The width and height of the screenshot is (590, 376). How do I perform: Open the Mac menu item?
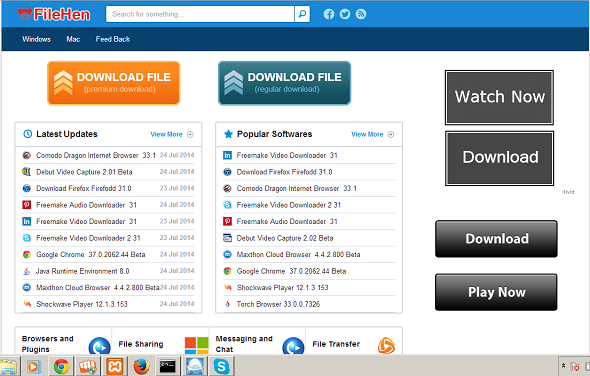73,39
